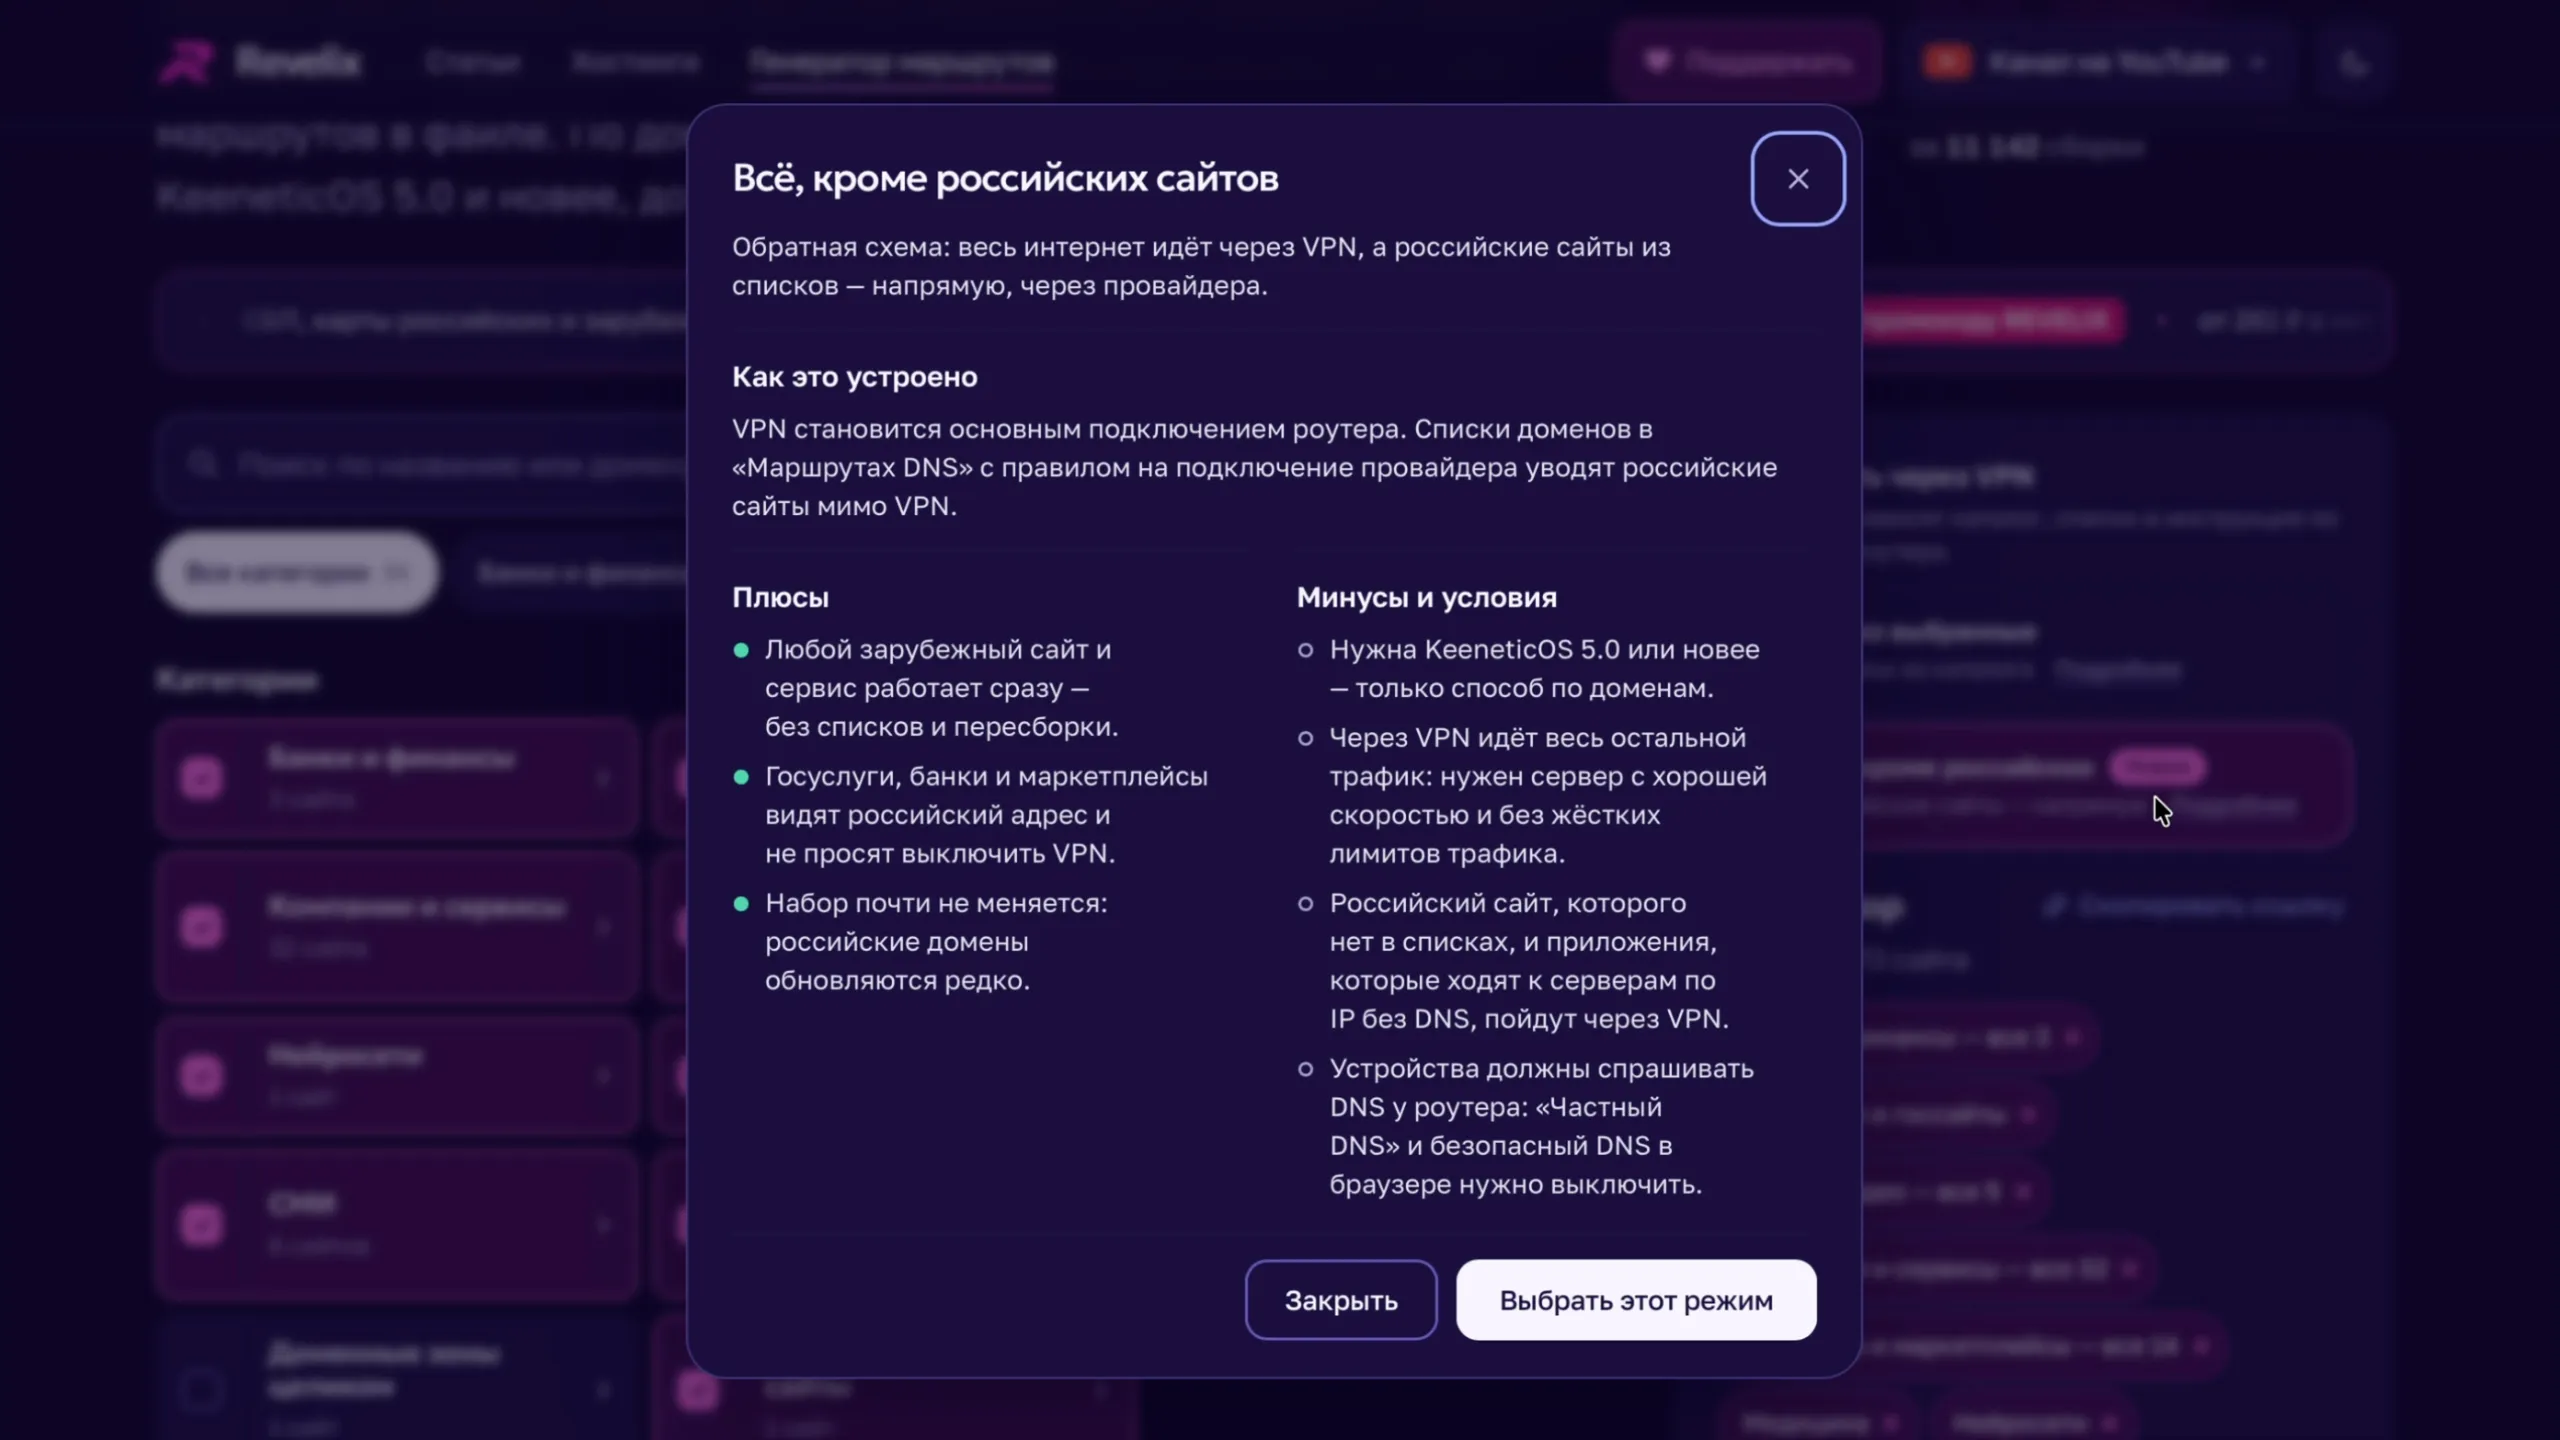Toggle the theme icon at the header's right end
Screen dimensions: 2560x1440
[2354, 64]
